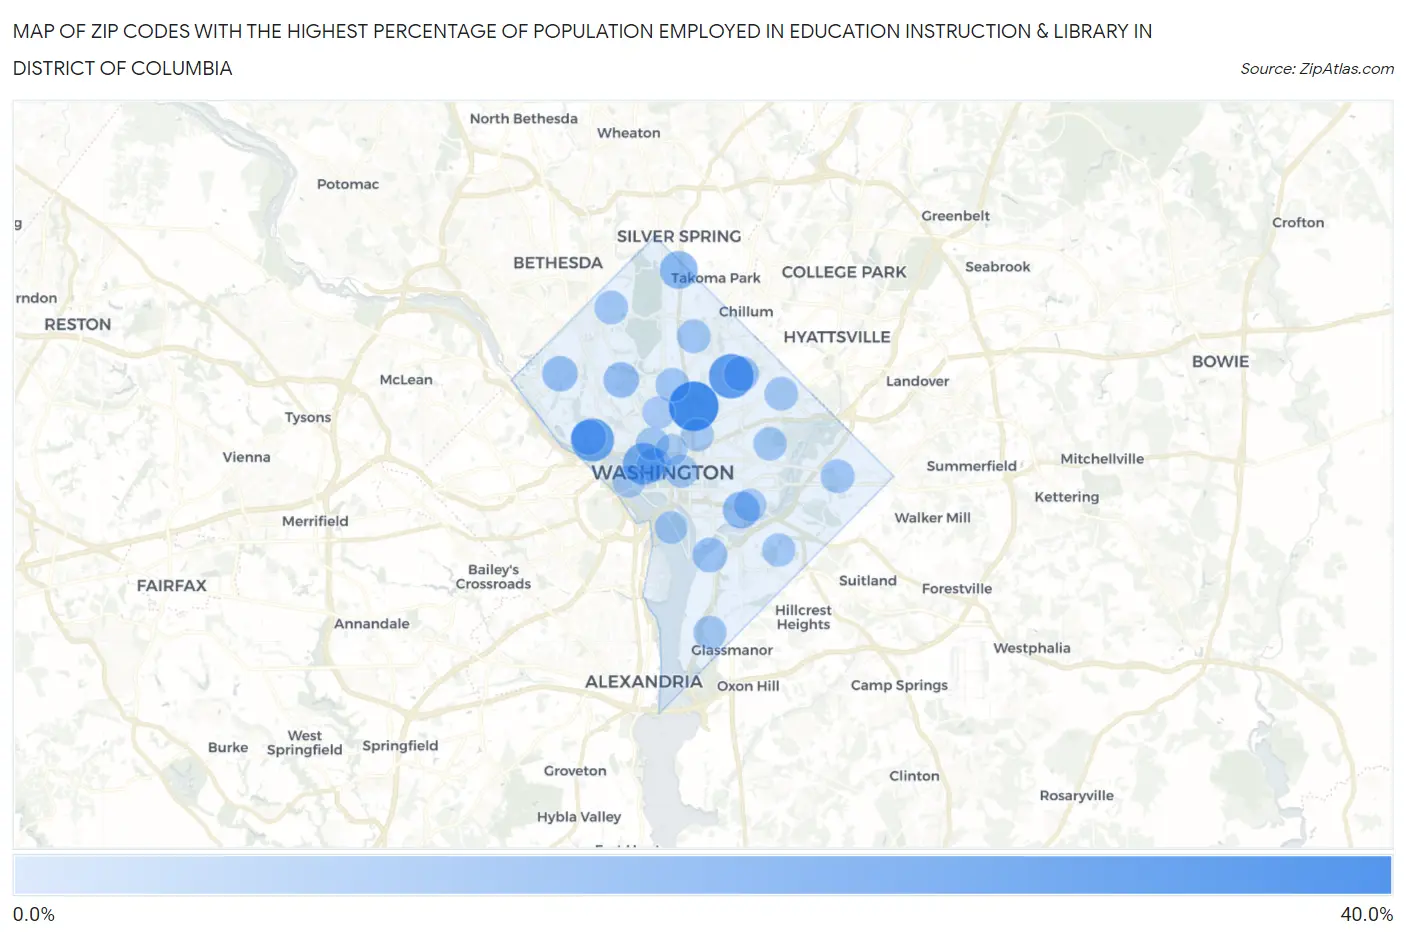Click the Springfield map label
Image resolution: width=1406 pixels, height=937 pixels.
400,746
